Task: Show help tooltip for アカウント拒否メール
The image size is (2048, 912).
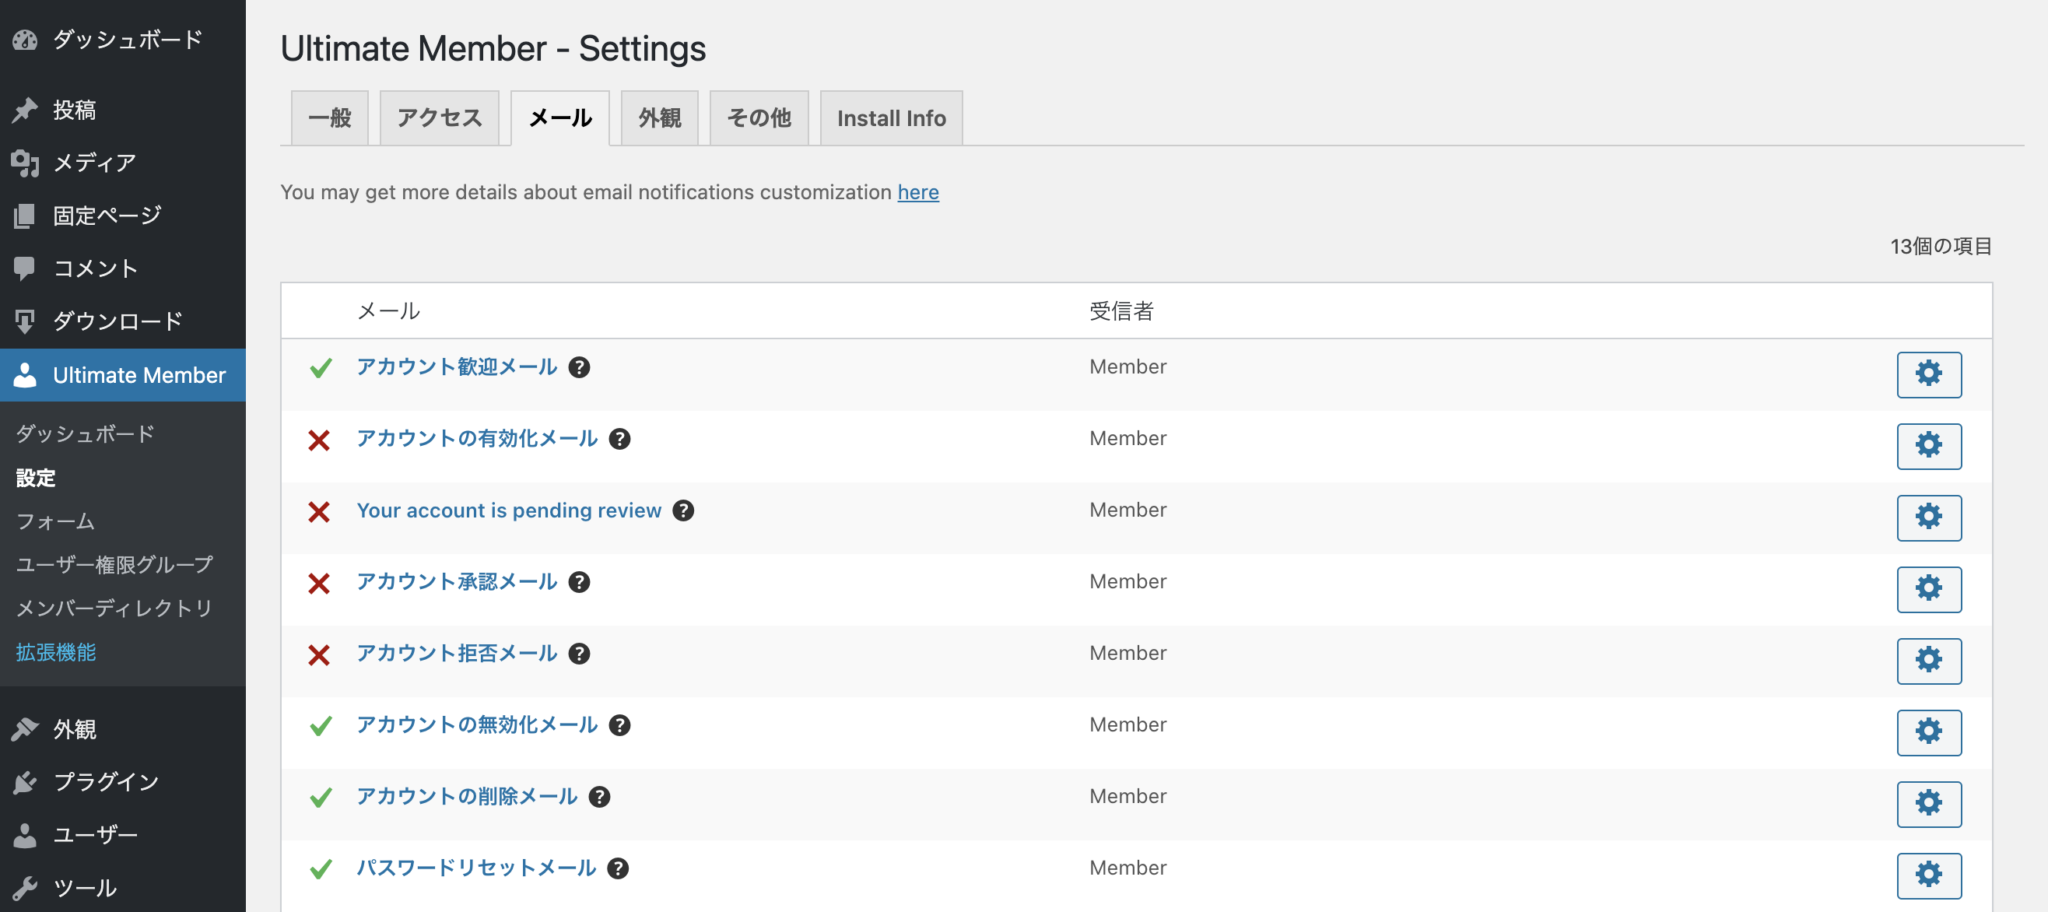Action: pos(579,654)
